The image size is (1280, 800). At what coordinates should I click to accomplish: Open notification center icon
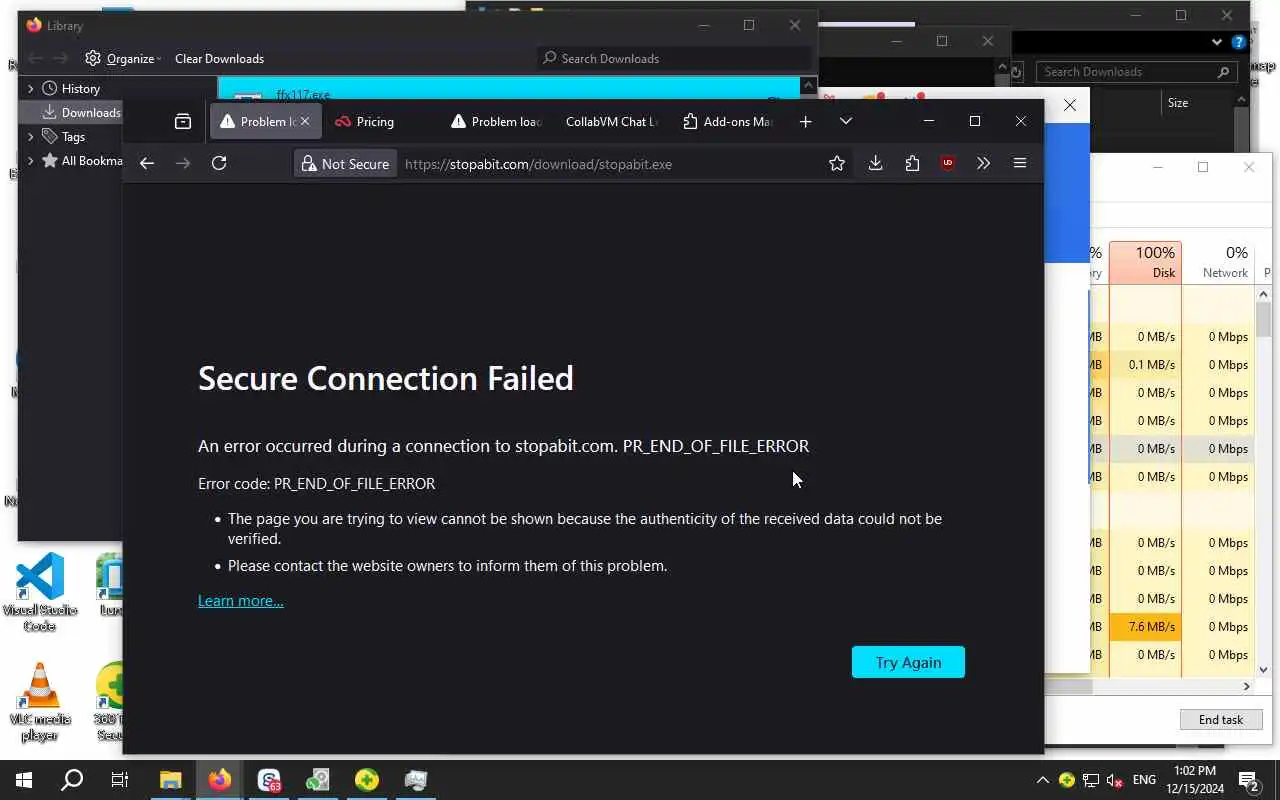[x=1248, y=780]
